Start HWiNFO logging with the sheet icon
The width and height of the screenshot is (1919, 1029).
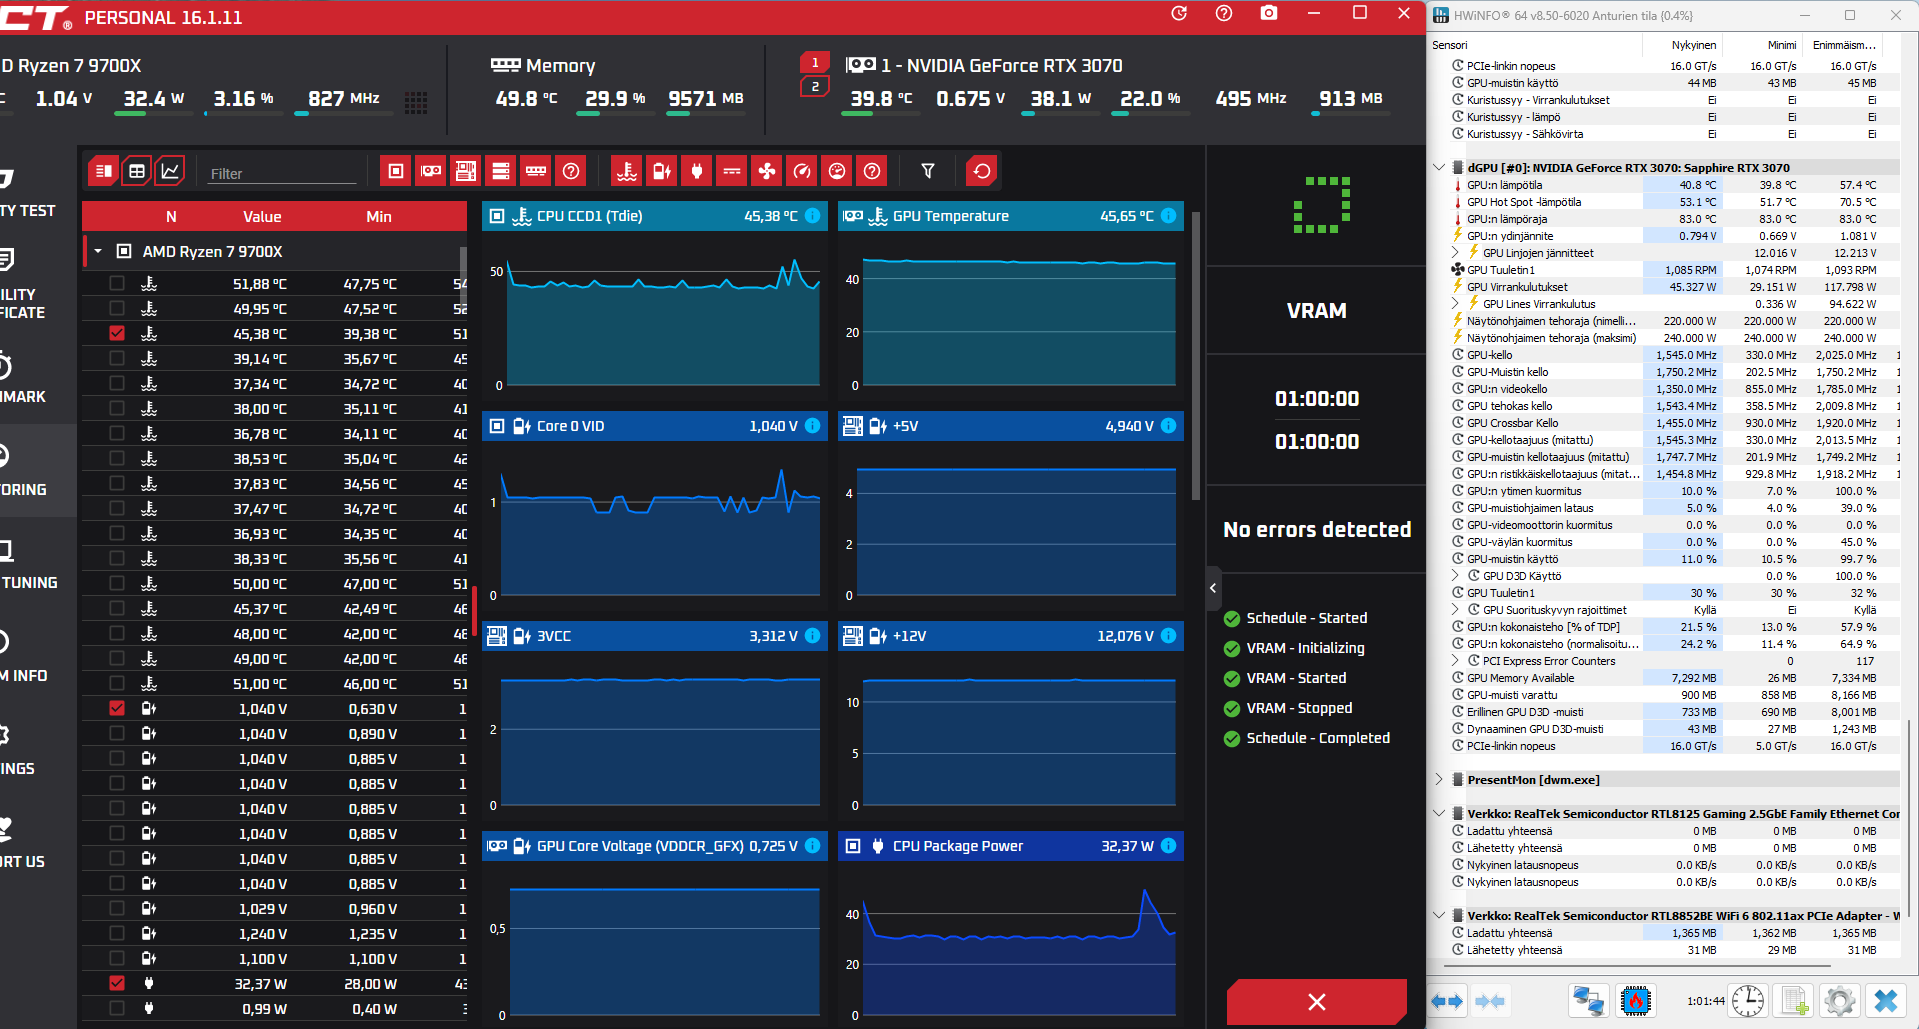tap(1794, 1001)
